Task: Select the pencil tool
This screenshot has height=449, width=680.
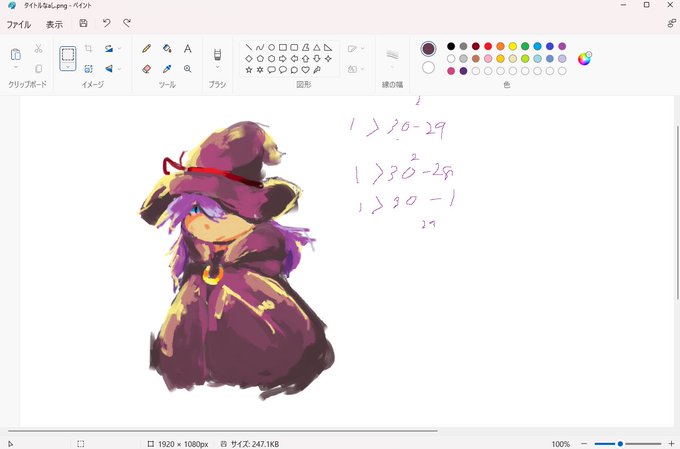Action: [147, 49]
